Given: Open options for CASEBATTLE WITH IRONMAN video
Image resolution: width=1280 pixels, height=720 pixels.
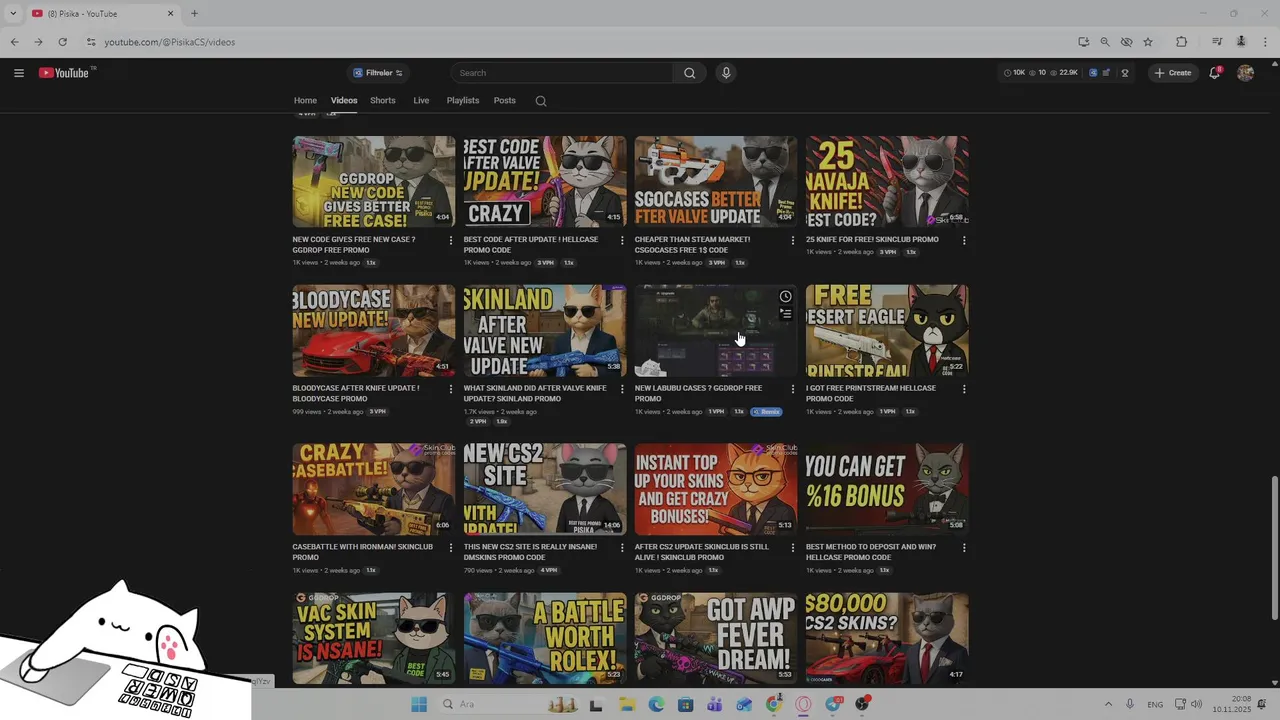Looking at the screenshot, I should click(451, 547).
